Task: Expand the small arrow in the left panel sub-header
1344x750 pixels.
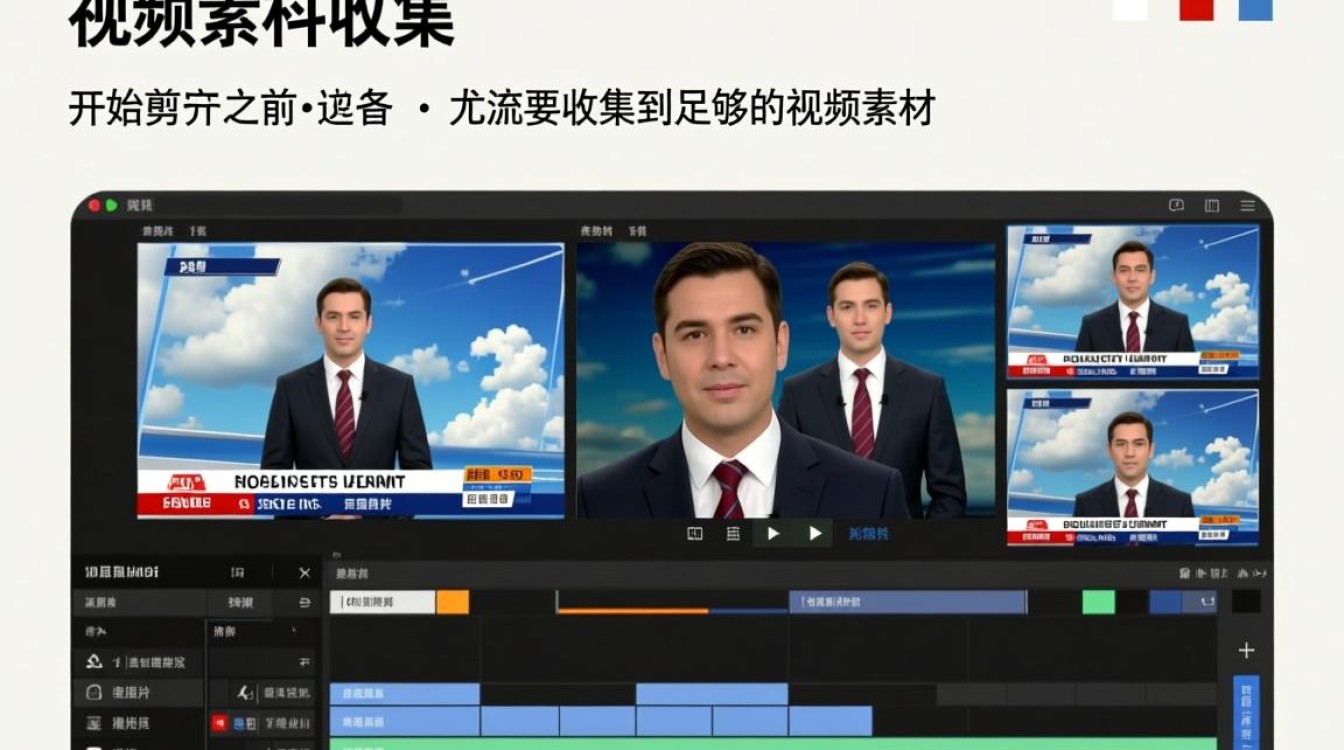Action: coord(294,631)
